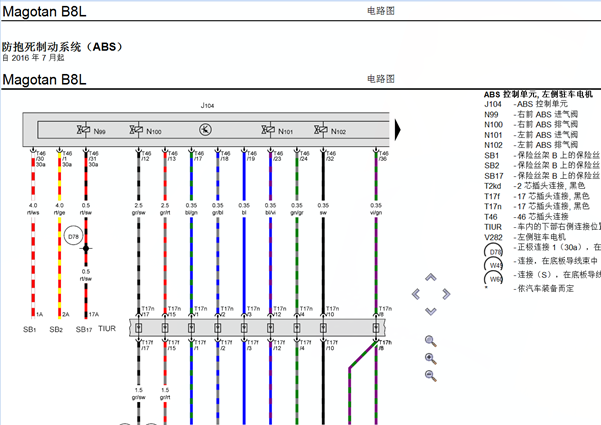601x425 pixels.
Task: Select the legend row 'N101 -左前 ABS 进气阀'
Action: (531, 135)
